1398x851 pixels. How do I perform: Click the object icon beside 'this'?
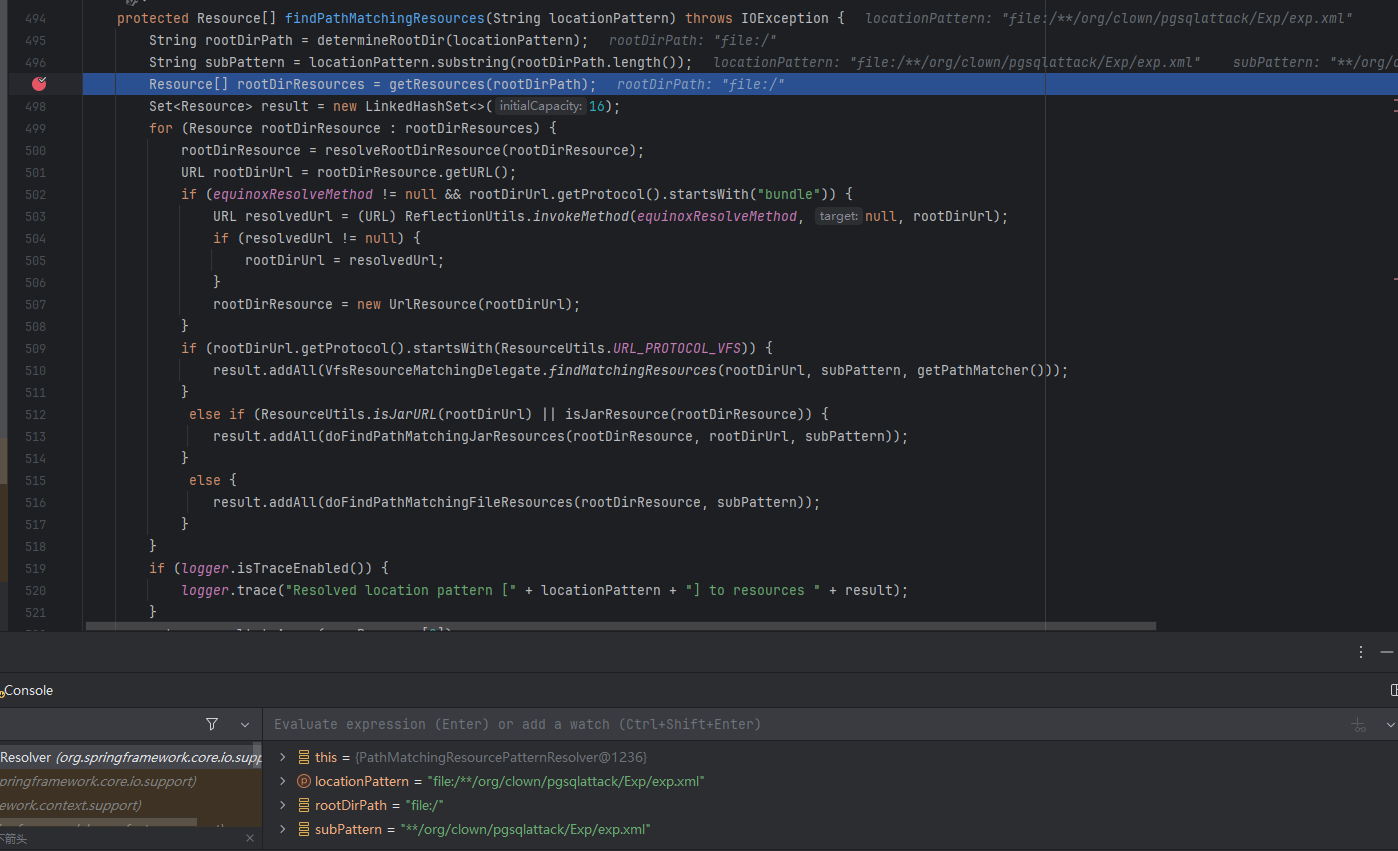point(305,757)
